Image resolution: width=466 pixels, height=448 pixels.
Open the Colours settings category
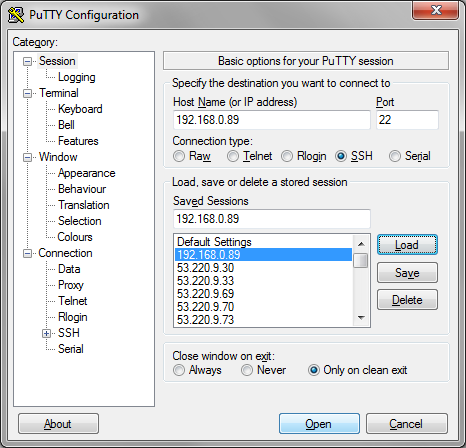click(75, 237)
